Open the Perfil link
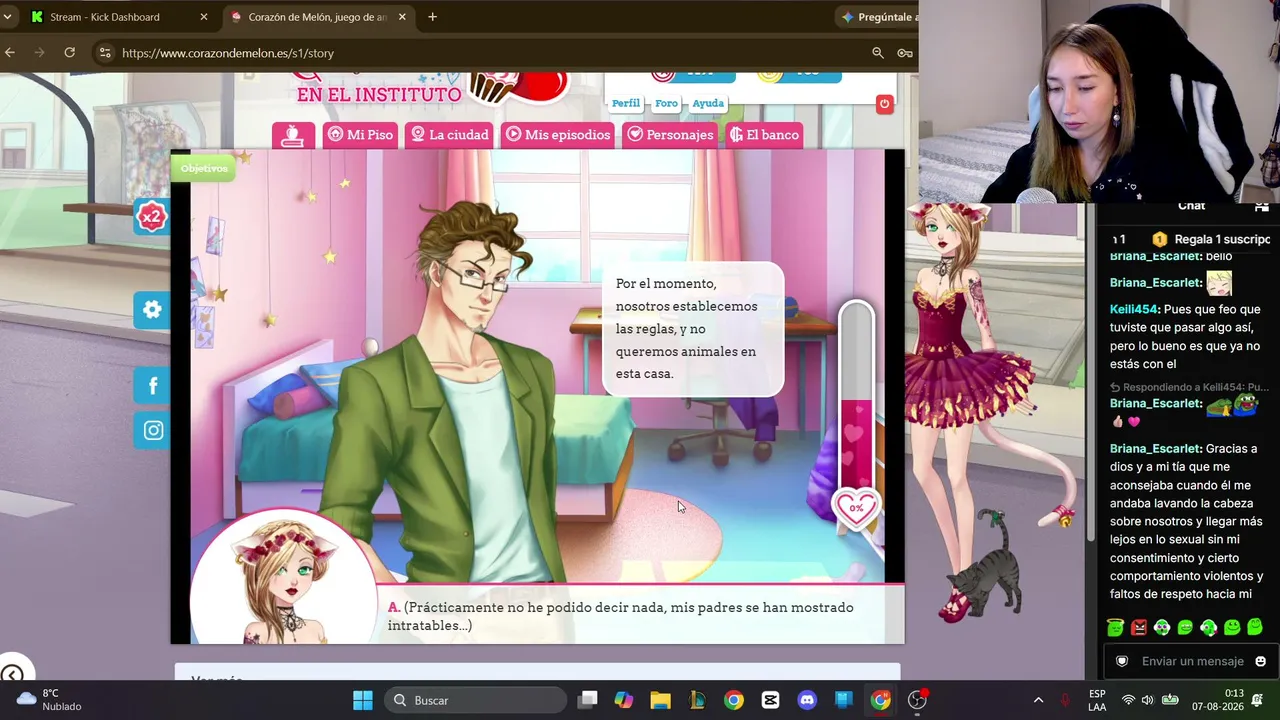 point(626,103)
